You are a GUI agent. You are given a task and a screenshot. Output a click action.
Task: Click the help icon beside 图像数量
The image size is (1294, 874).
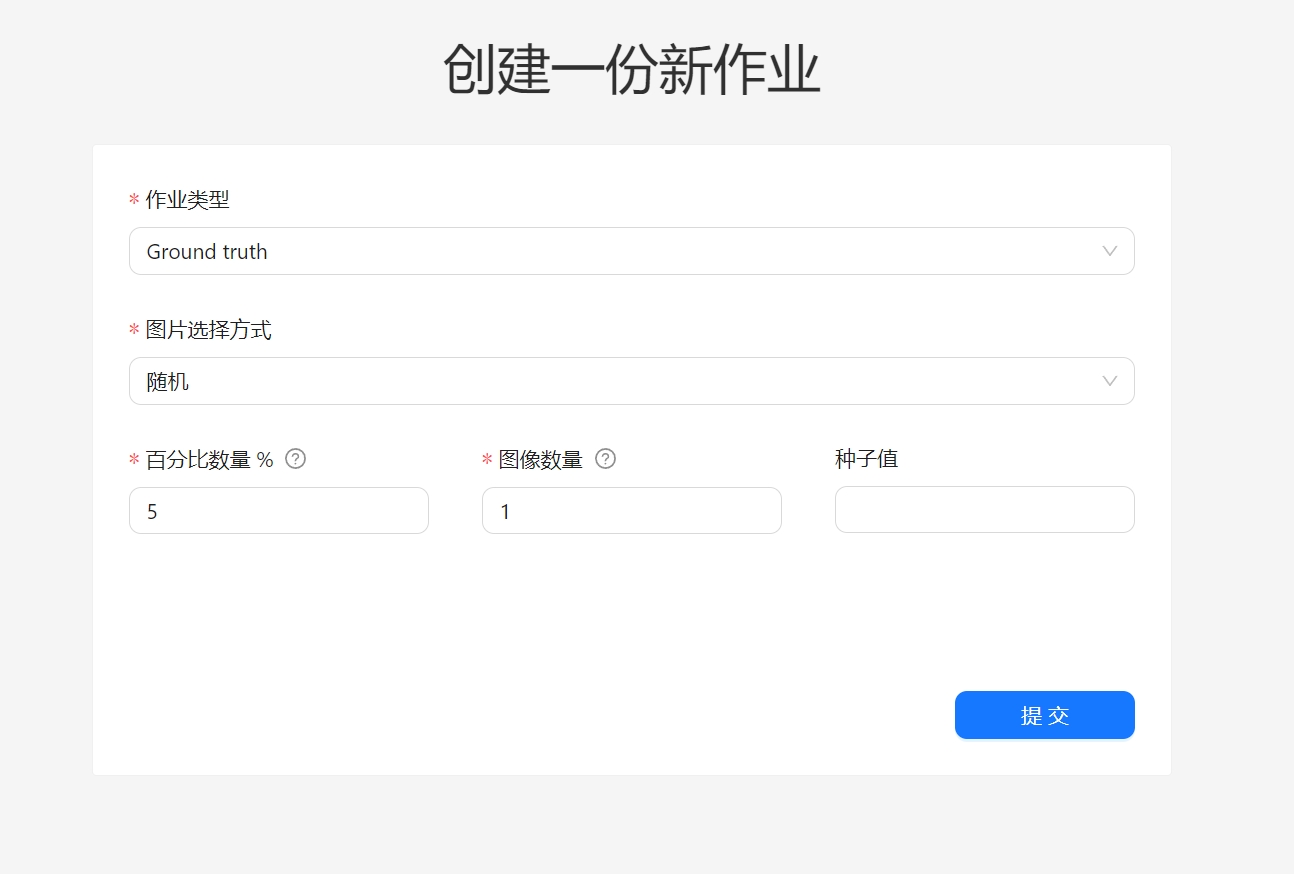605,459
